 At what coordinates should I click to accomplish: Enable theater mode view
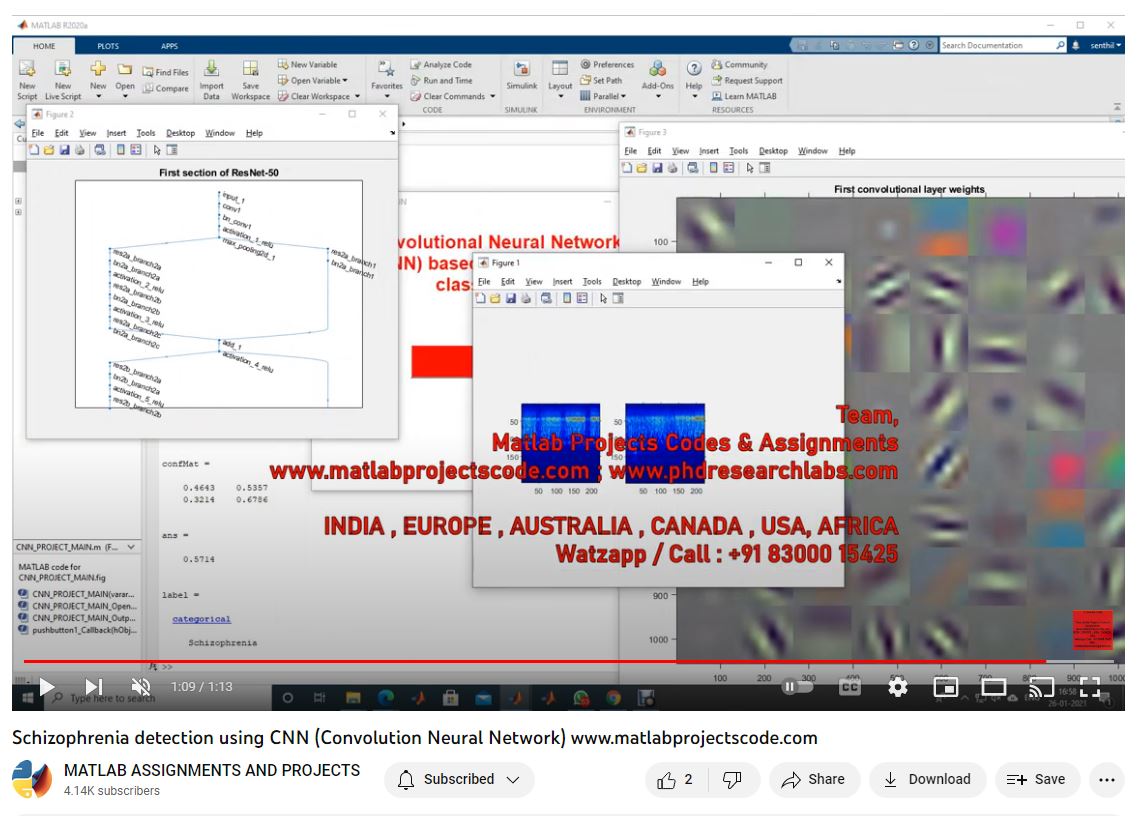[993, 686]
